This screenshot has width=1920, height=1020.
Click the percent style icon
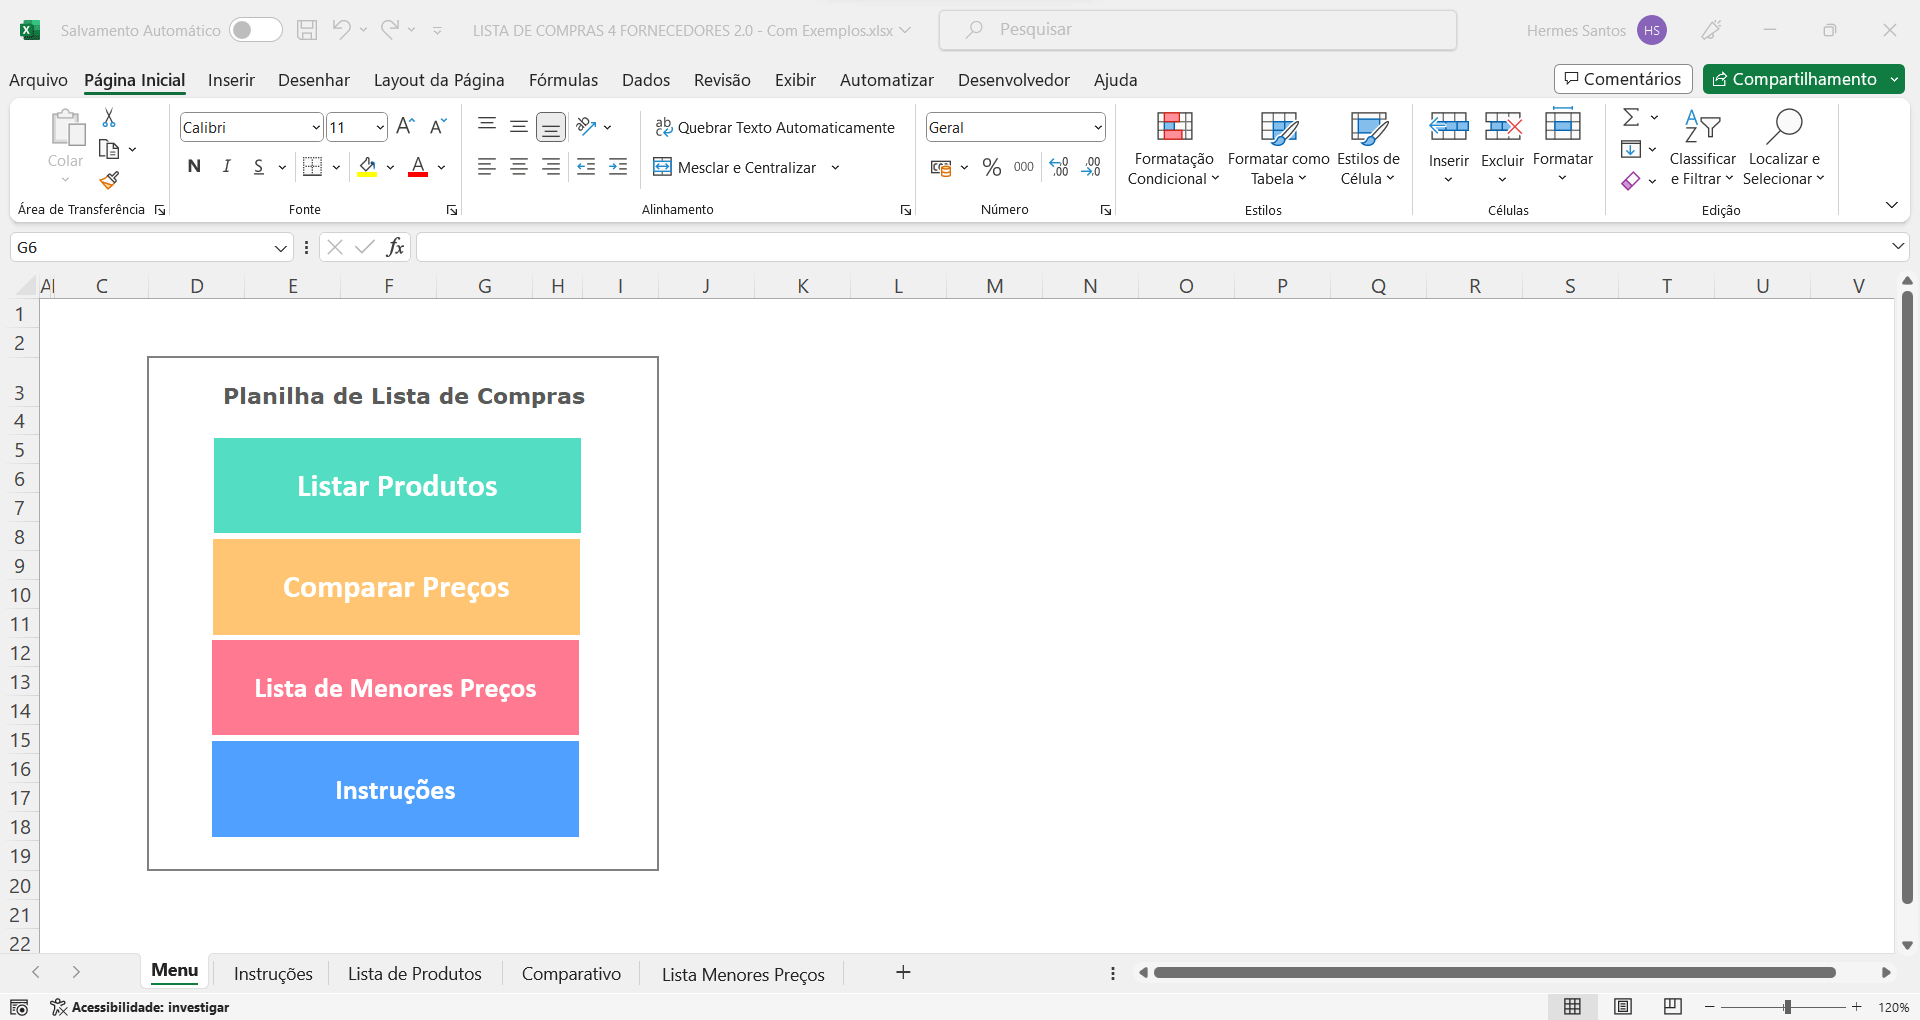992,167
